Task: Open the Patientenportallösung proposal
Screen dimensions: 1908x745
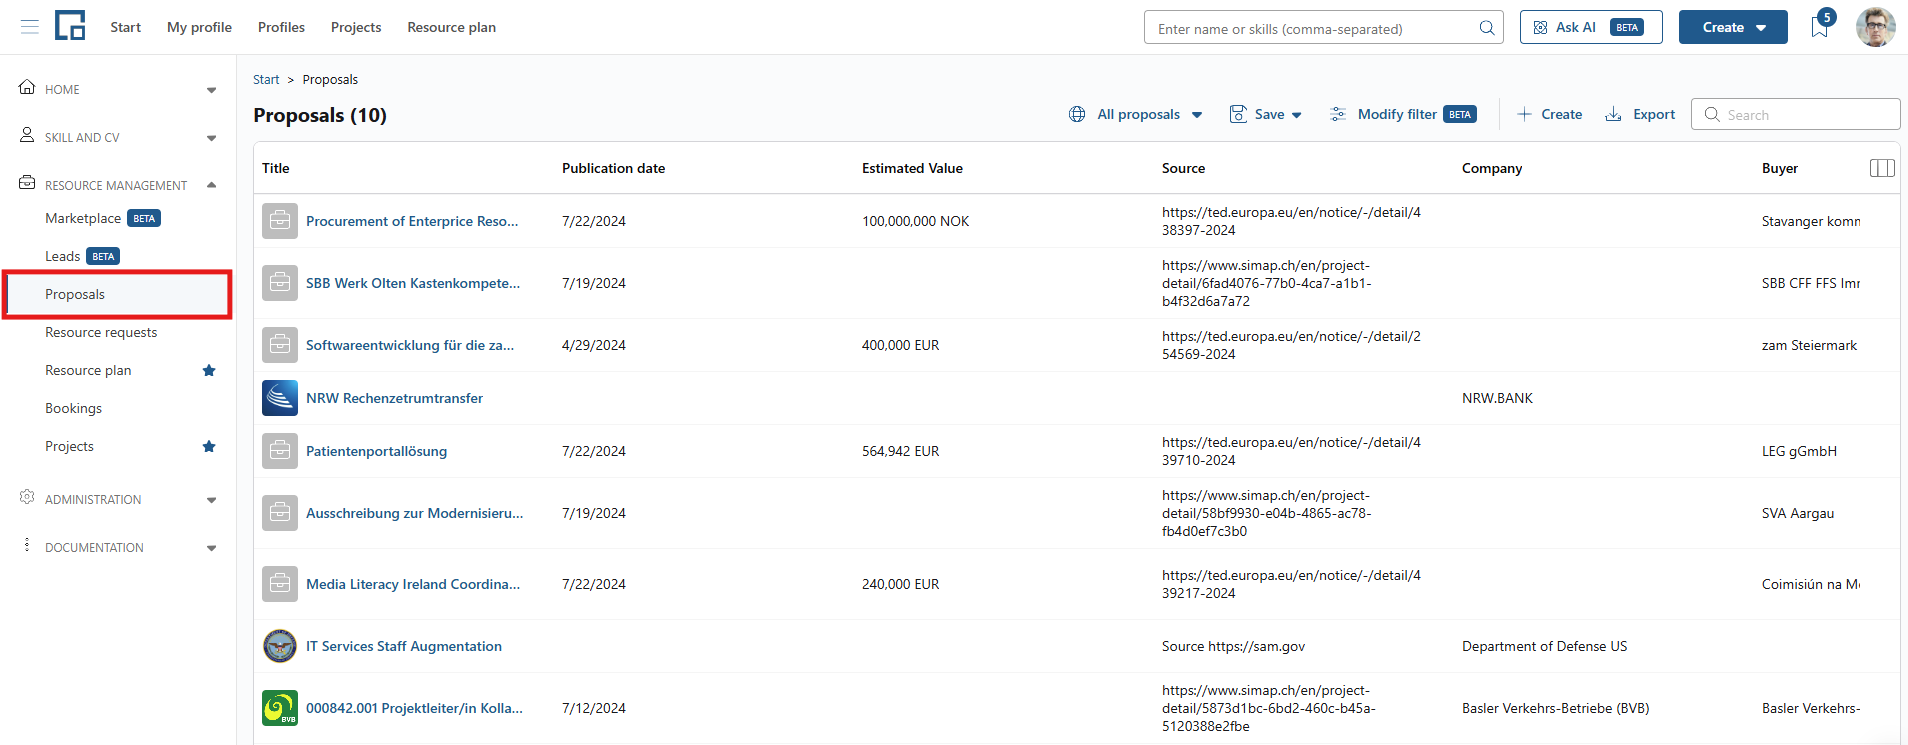Action: click(x=376, y=451)
